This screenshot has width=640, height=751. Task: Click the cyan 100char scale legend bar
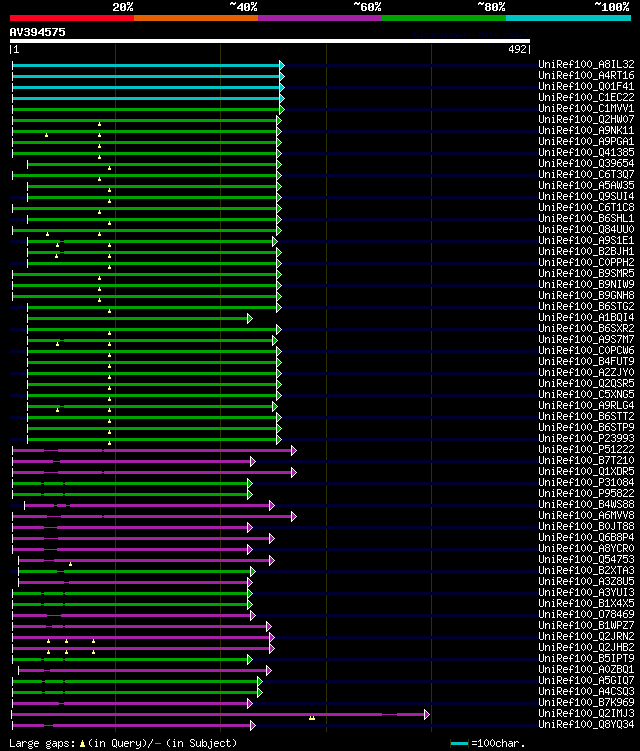pyautogui.click(x=459, y=743)
